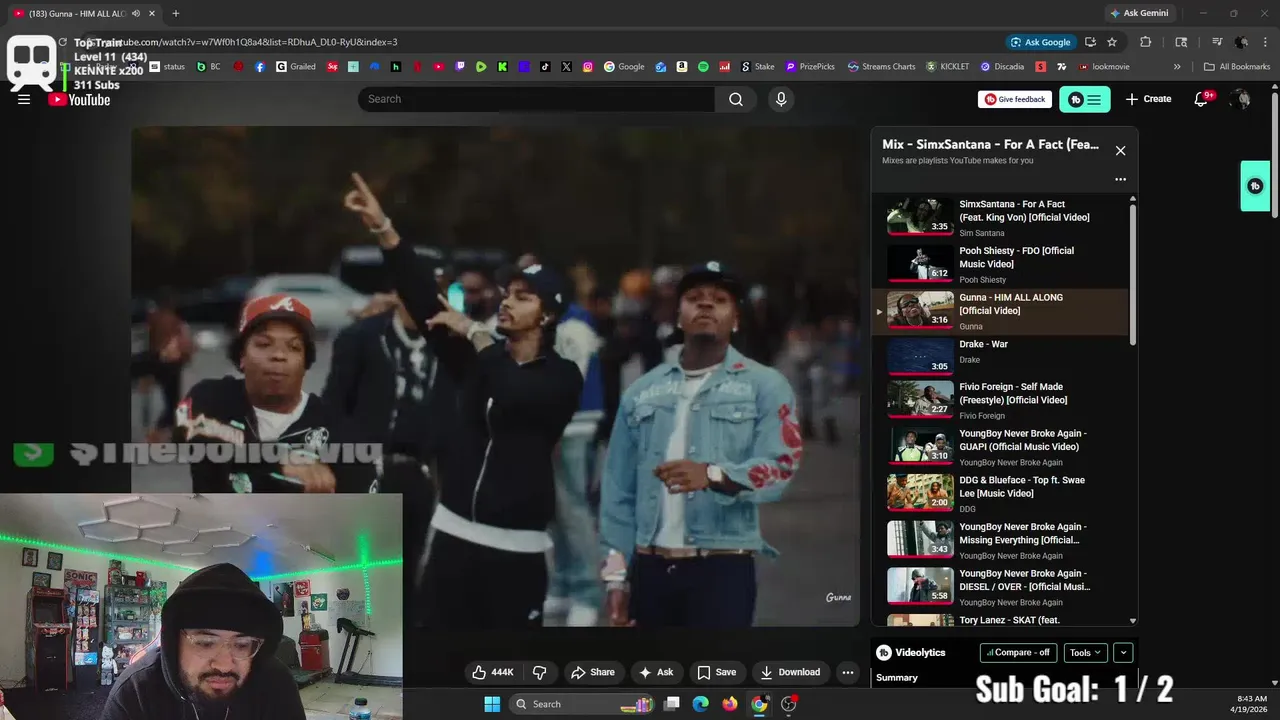The height and width of the screenshot is (720, 1280).
Task: Click the teal TubeBuddy icon button in header
Action: [1085, 99]
